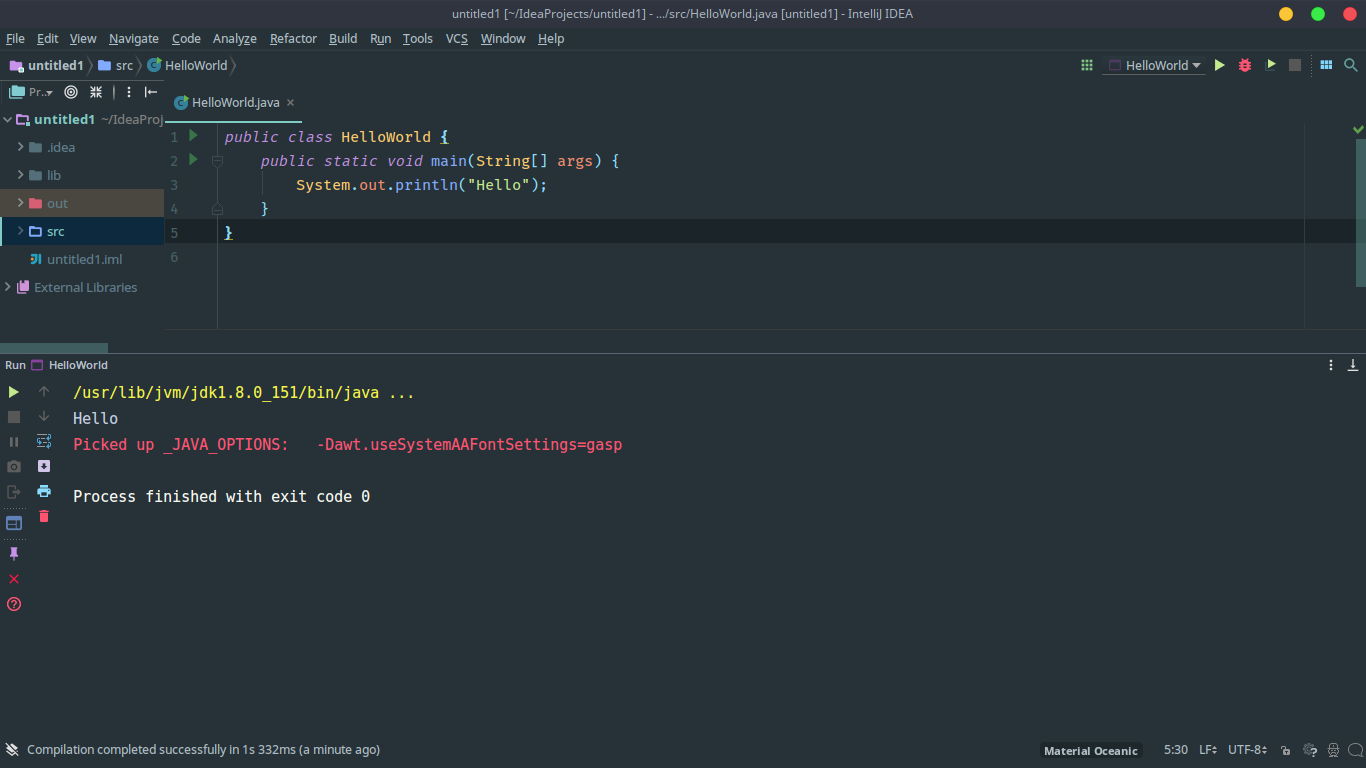This screenshot has width=1366, height=768.
Task: Click the UTF-8 encoding selector
Action: coord(1247,750)
